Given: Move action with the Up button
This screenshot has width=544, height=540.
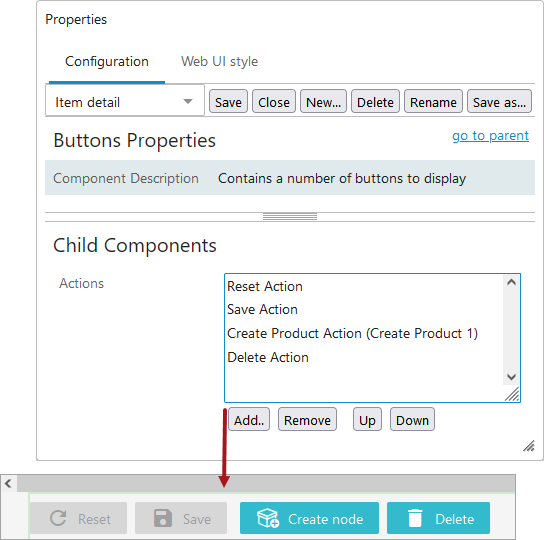Looking at the screenshot, I should [x=367, y=420].
